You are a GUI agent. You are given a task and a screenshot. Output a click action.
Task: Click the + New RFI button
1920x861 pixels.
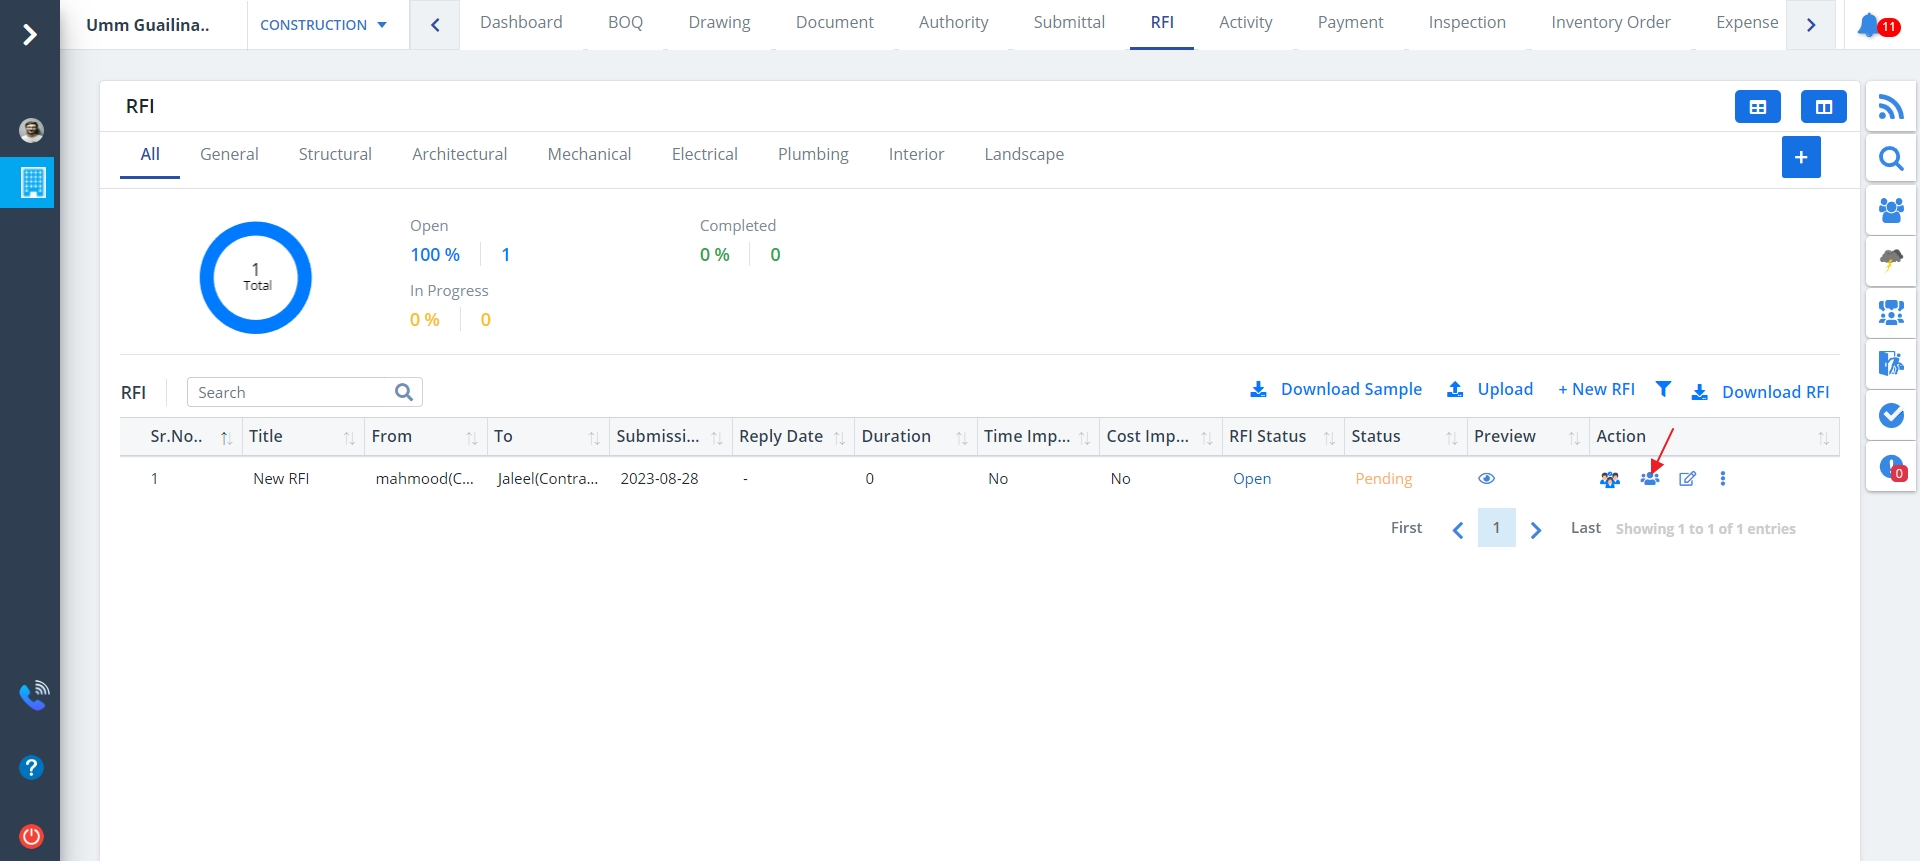point(1596,389)
